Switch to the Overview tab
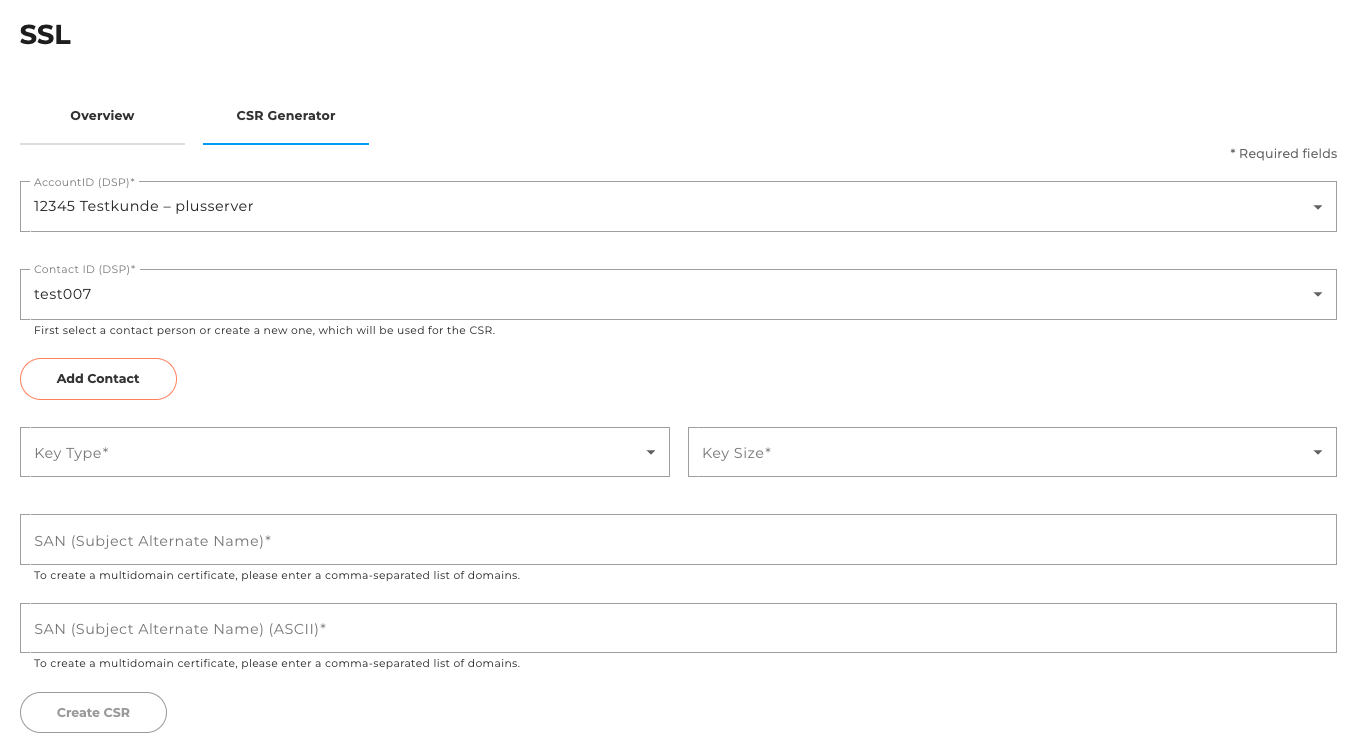1354x755 pixels. click(102, 115)
